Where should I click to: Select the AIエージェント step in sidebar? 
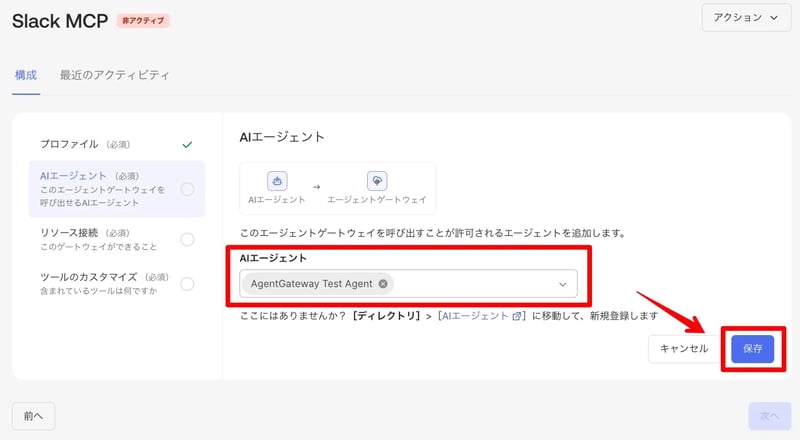click(117, 189)
